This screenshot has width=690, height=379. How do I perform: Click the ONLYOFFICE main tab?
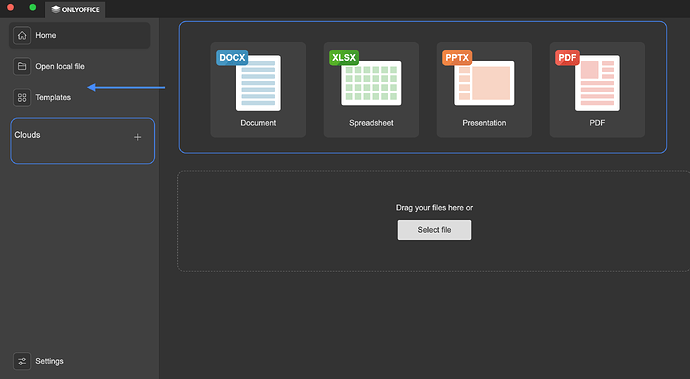[75, 9]
